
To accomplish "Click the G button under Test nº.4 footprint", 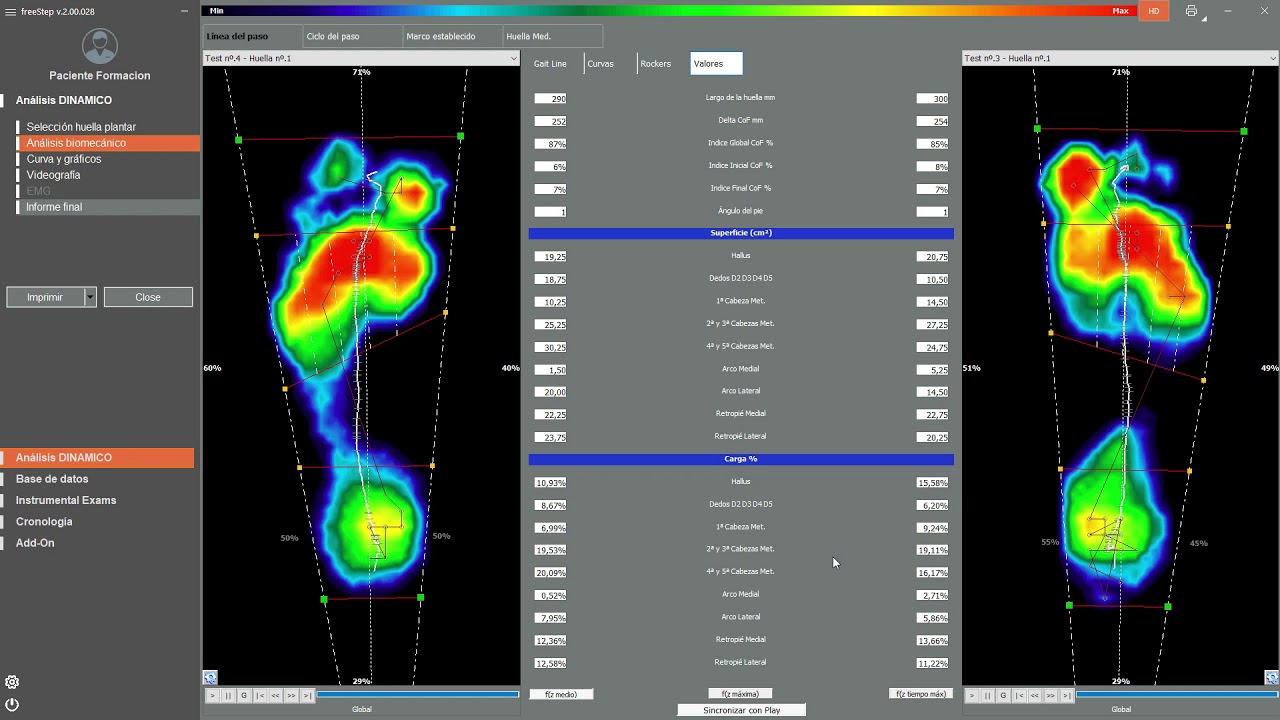I will click(244, 695).
